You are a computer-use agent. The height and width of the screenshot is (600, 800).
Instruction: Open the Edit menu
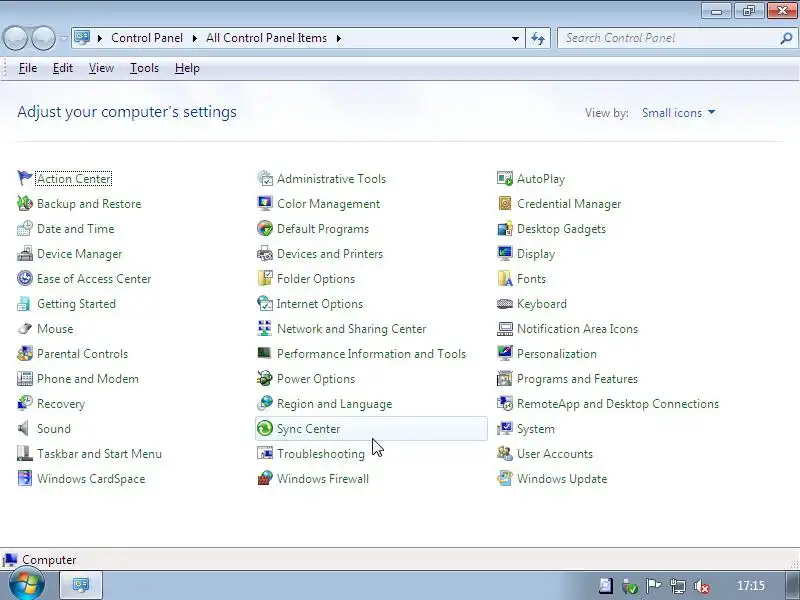pyautogui.click(x=63, y=68)
